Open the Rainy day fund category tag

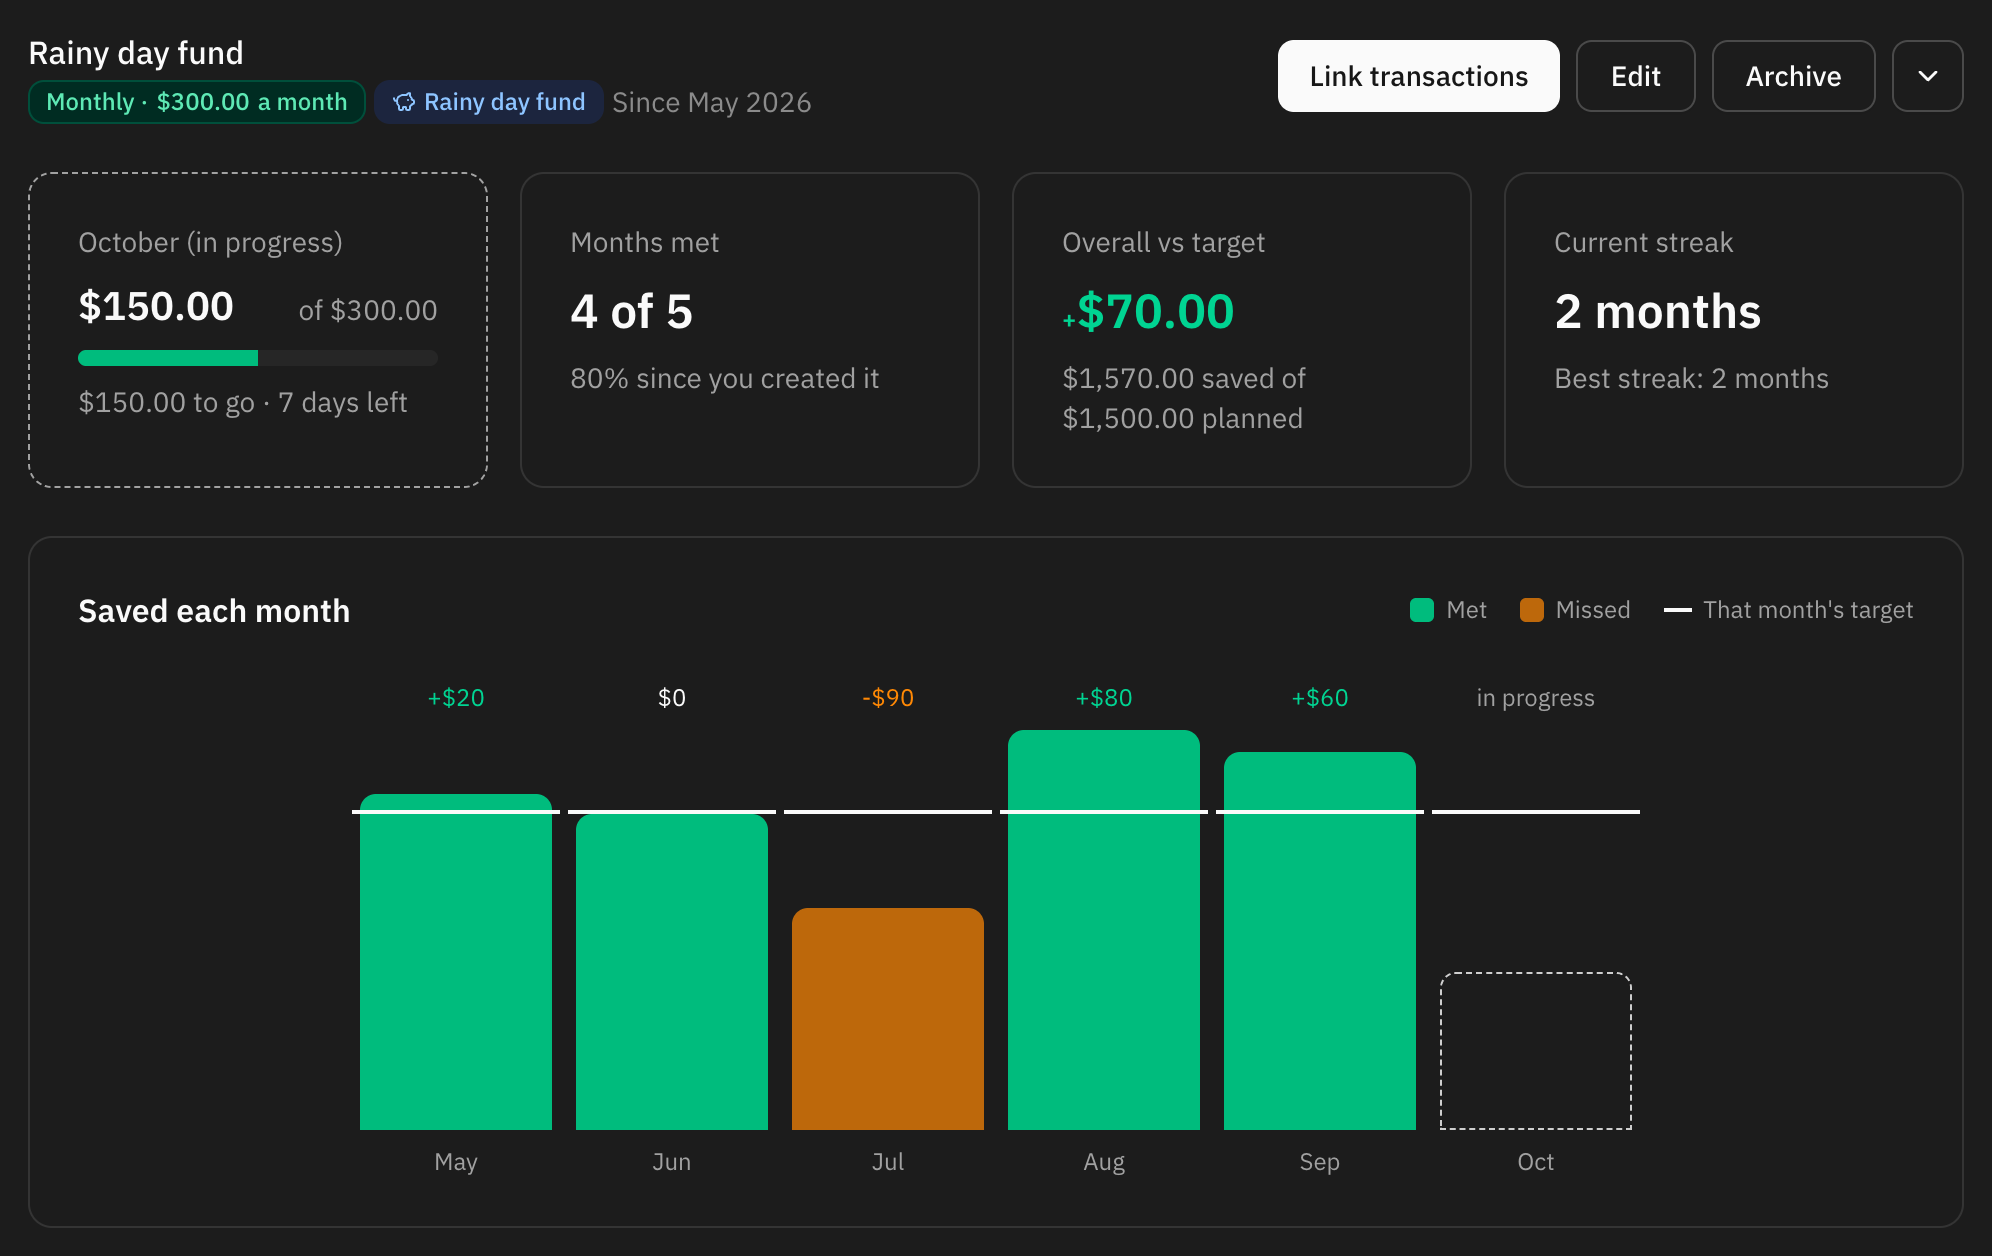tap(489, 102)
